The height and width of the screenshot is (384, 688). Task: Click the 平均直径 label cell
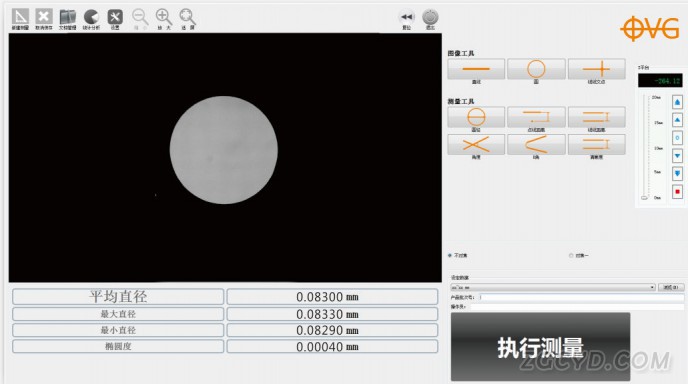(118, 297)
